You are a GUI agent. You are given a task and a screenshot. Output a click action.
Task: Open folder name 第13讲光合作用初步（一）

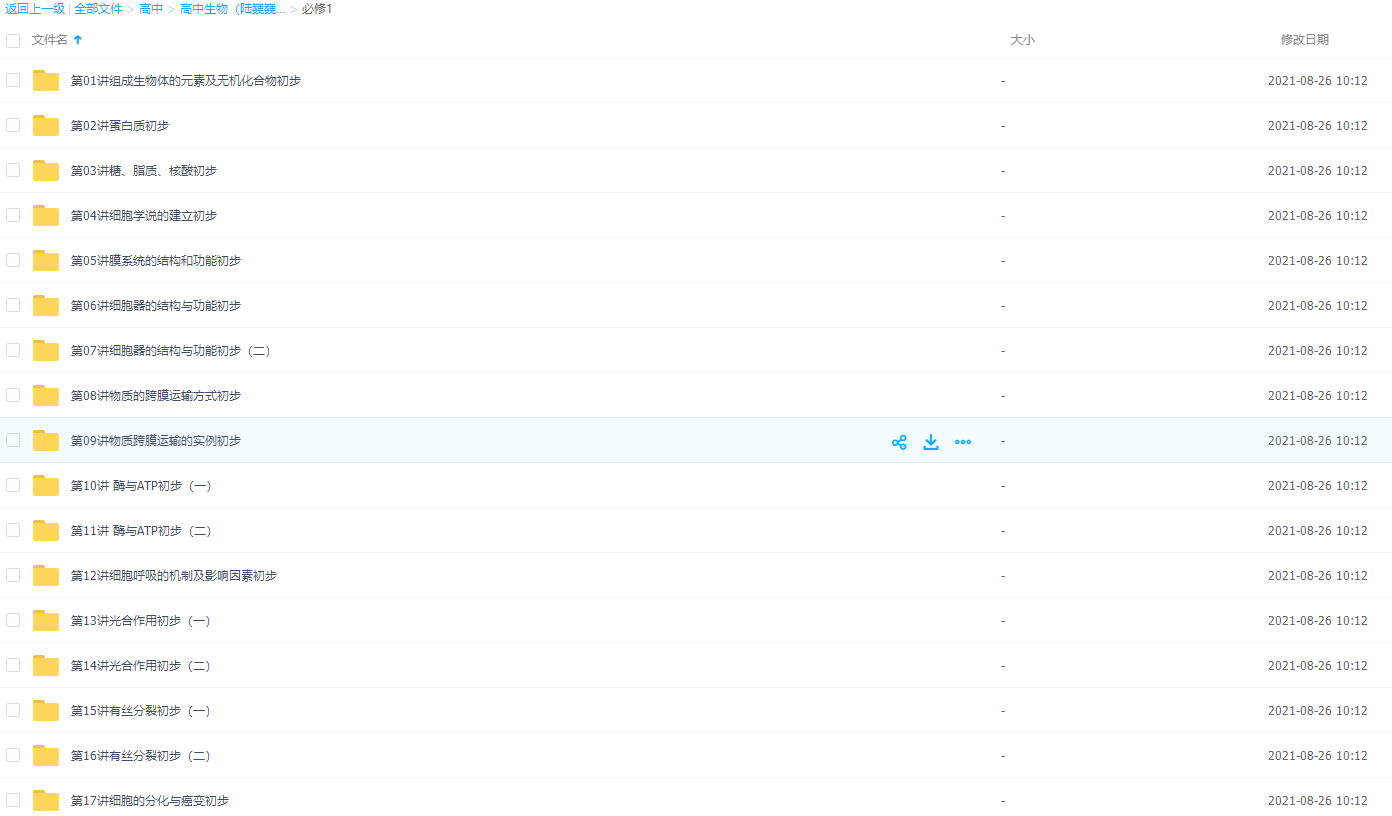tap(140, 621)
